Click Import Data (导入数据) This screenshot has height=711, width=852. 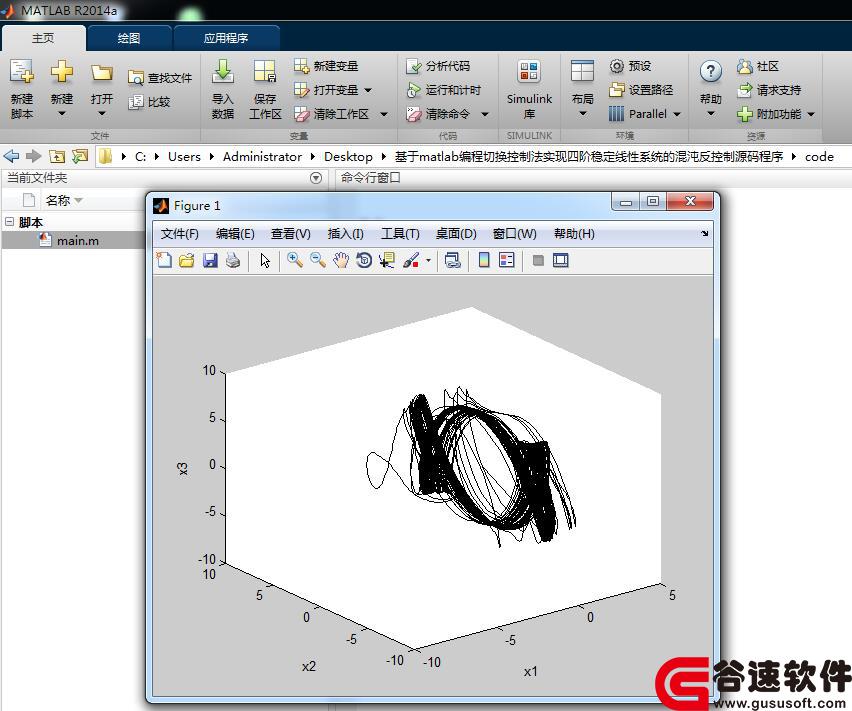(x=223, y=90)
